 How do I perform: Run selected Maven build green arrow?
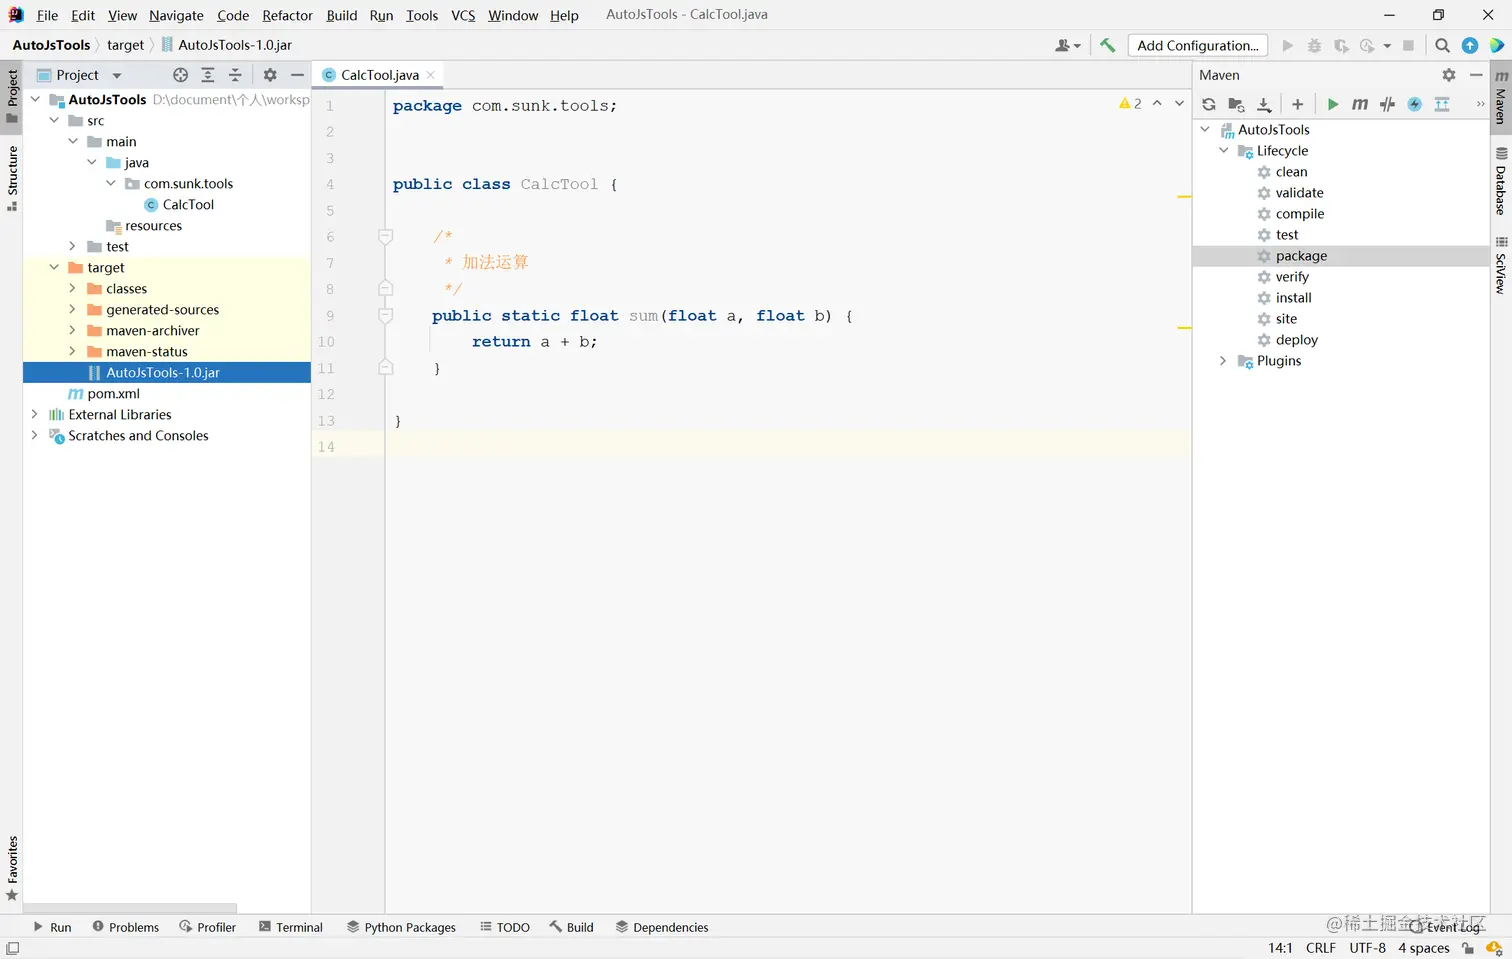coord(1332,104)
